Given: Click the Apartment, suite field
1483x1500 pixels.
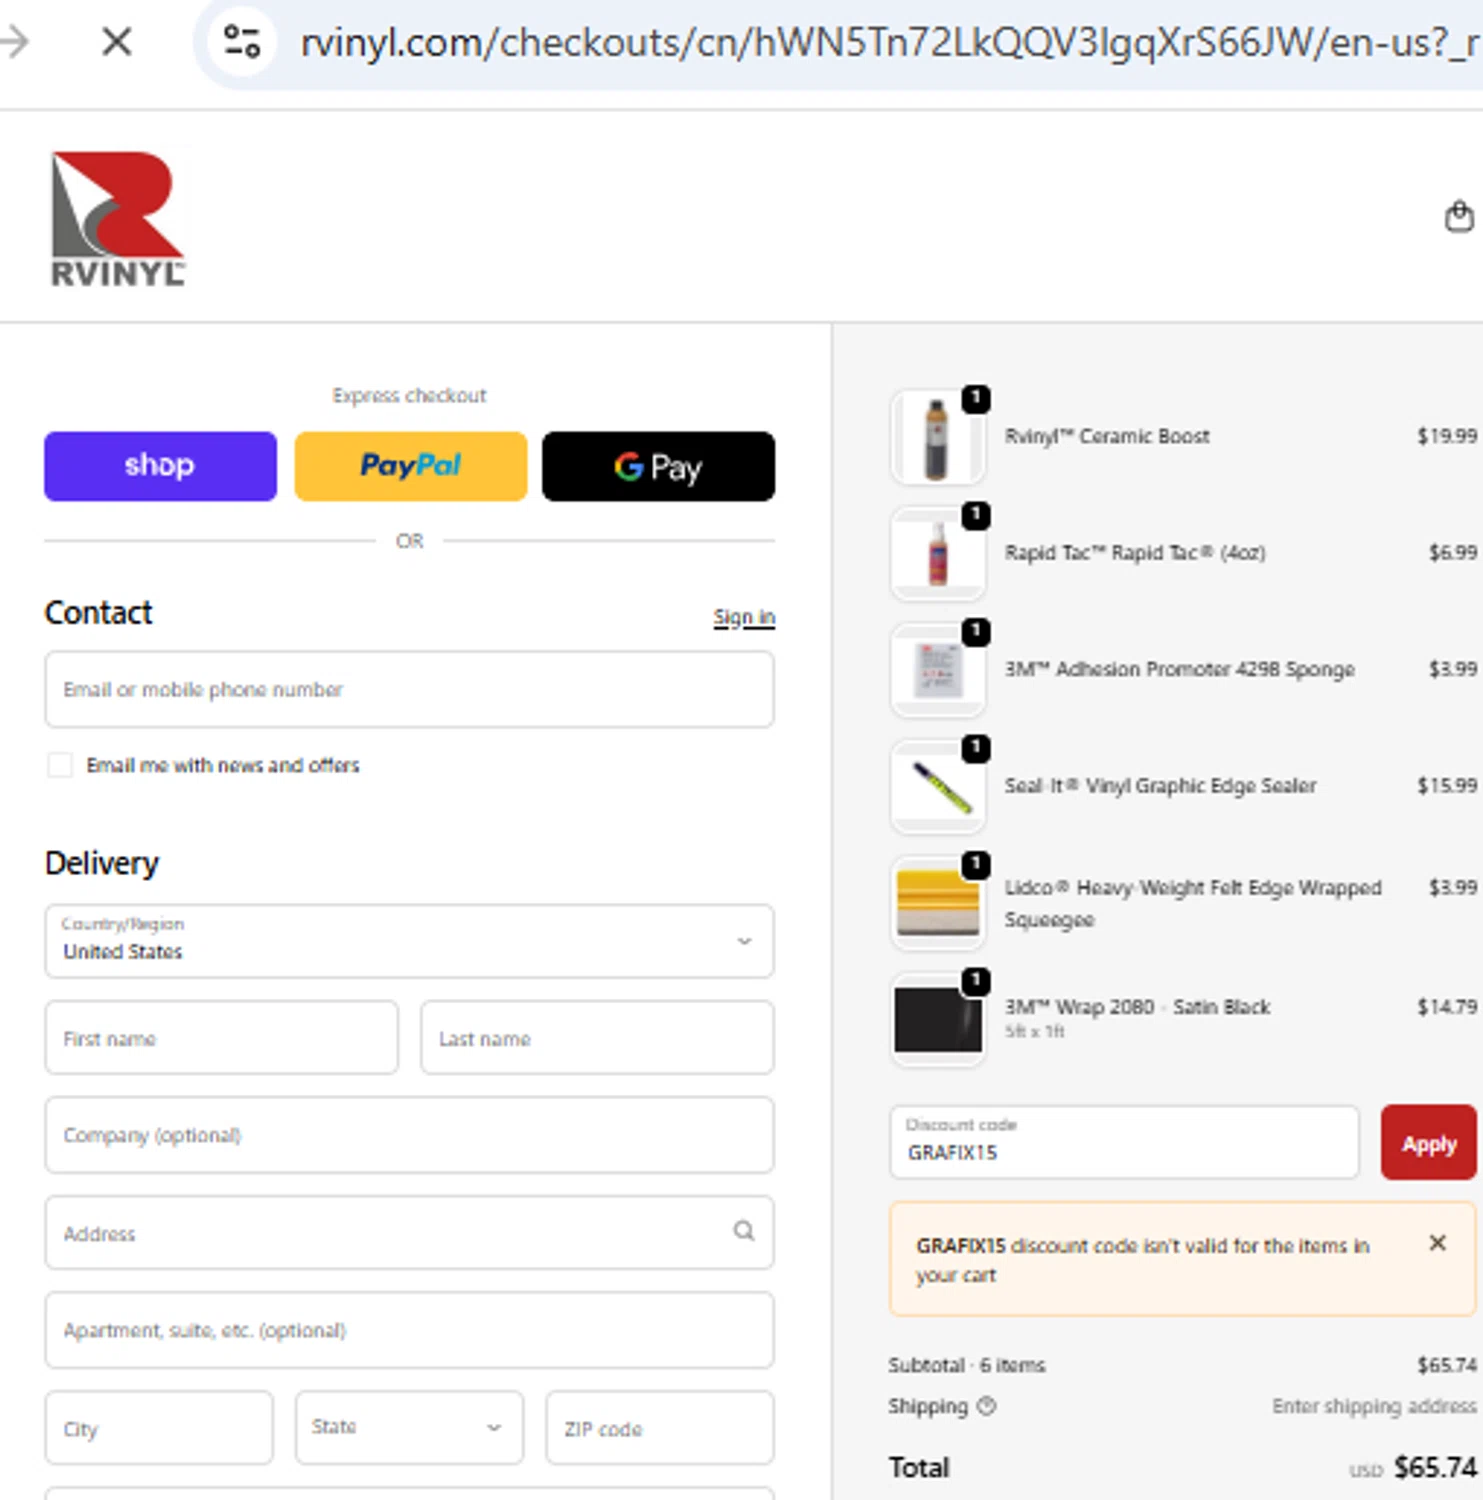Looking at the screenshot, I should 409,1330.
